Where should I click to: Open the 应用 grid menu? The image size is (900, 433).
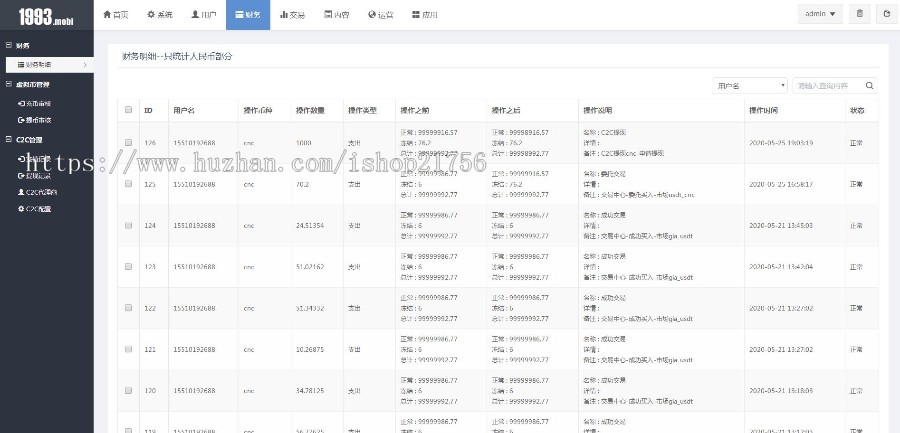(425, 15)
